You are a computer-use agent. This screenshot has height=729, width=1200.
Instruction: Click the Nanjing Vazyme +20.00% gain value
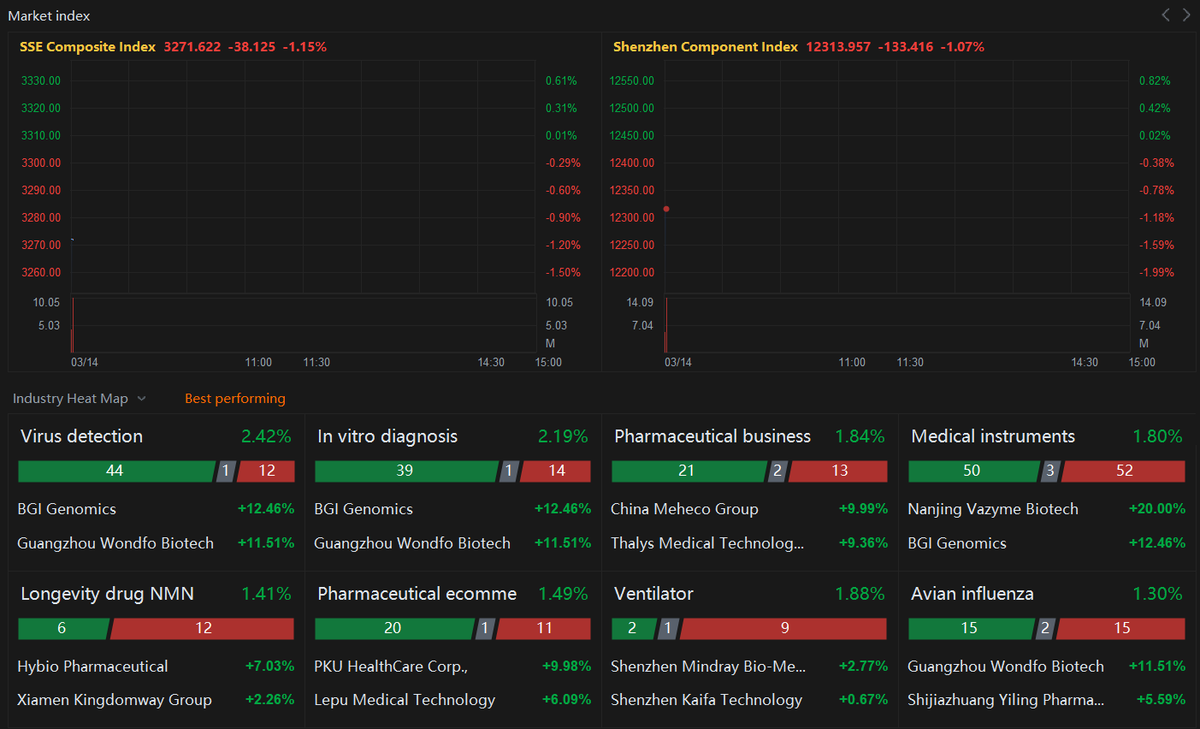click(1157, 509)
